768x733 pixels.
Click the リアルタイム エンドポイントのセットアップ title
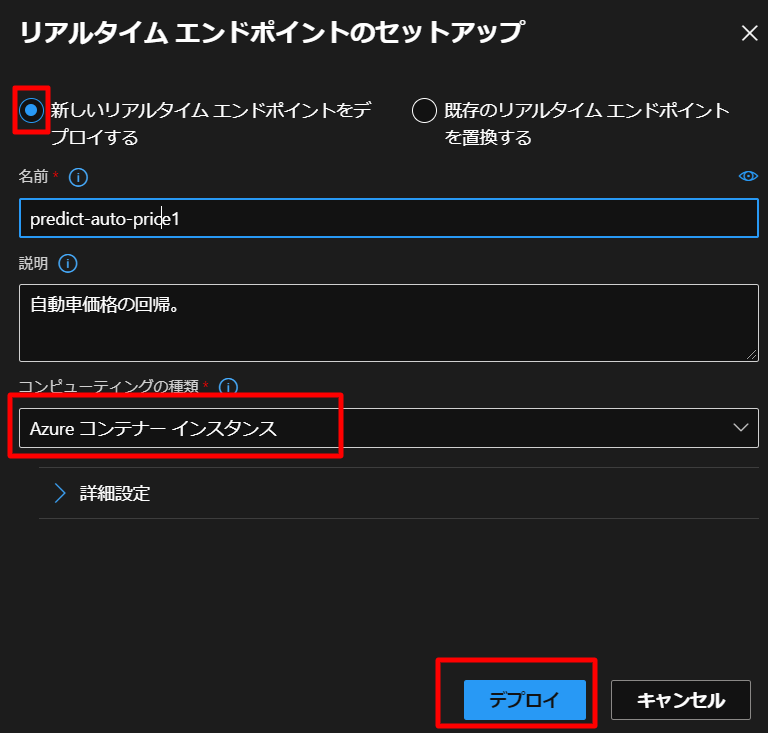coord(271,32)
